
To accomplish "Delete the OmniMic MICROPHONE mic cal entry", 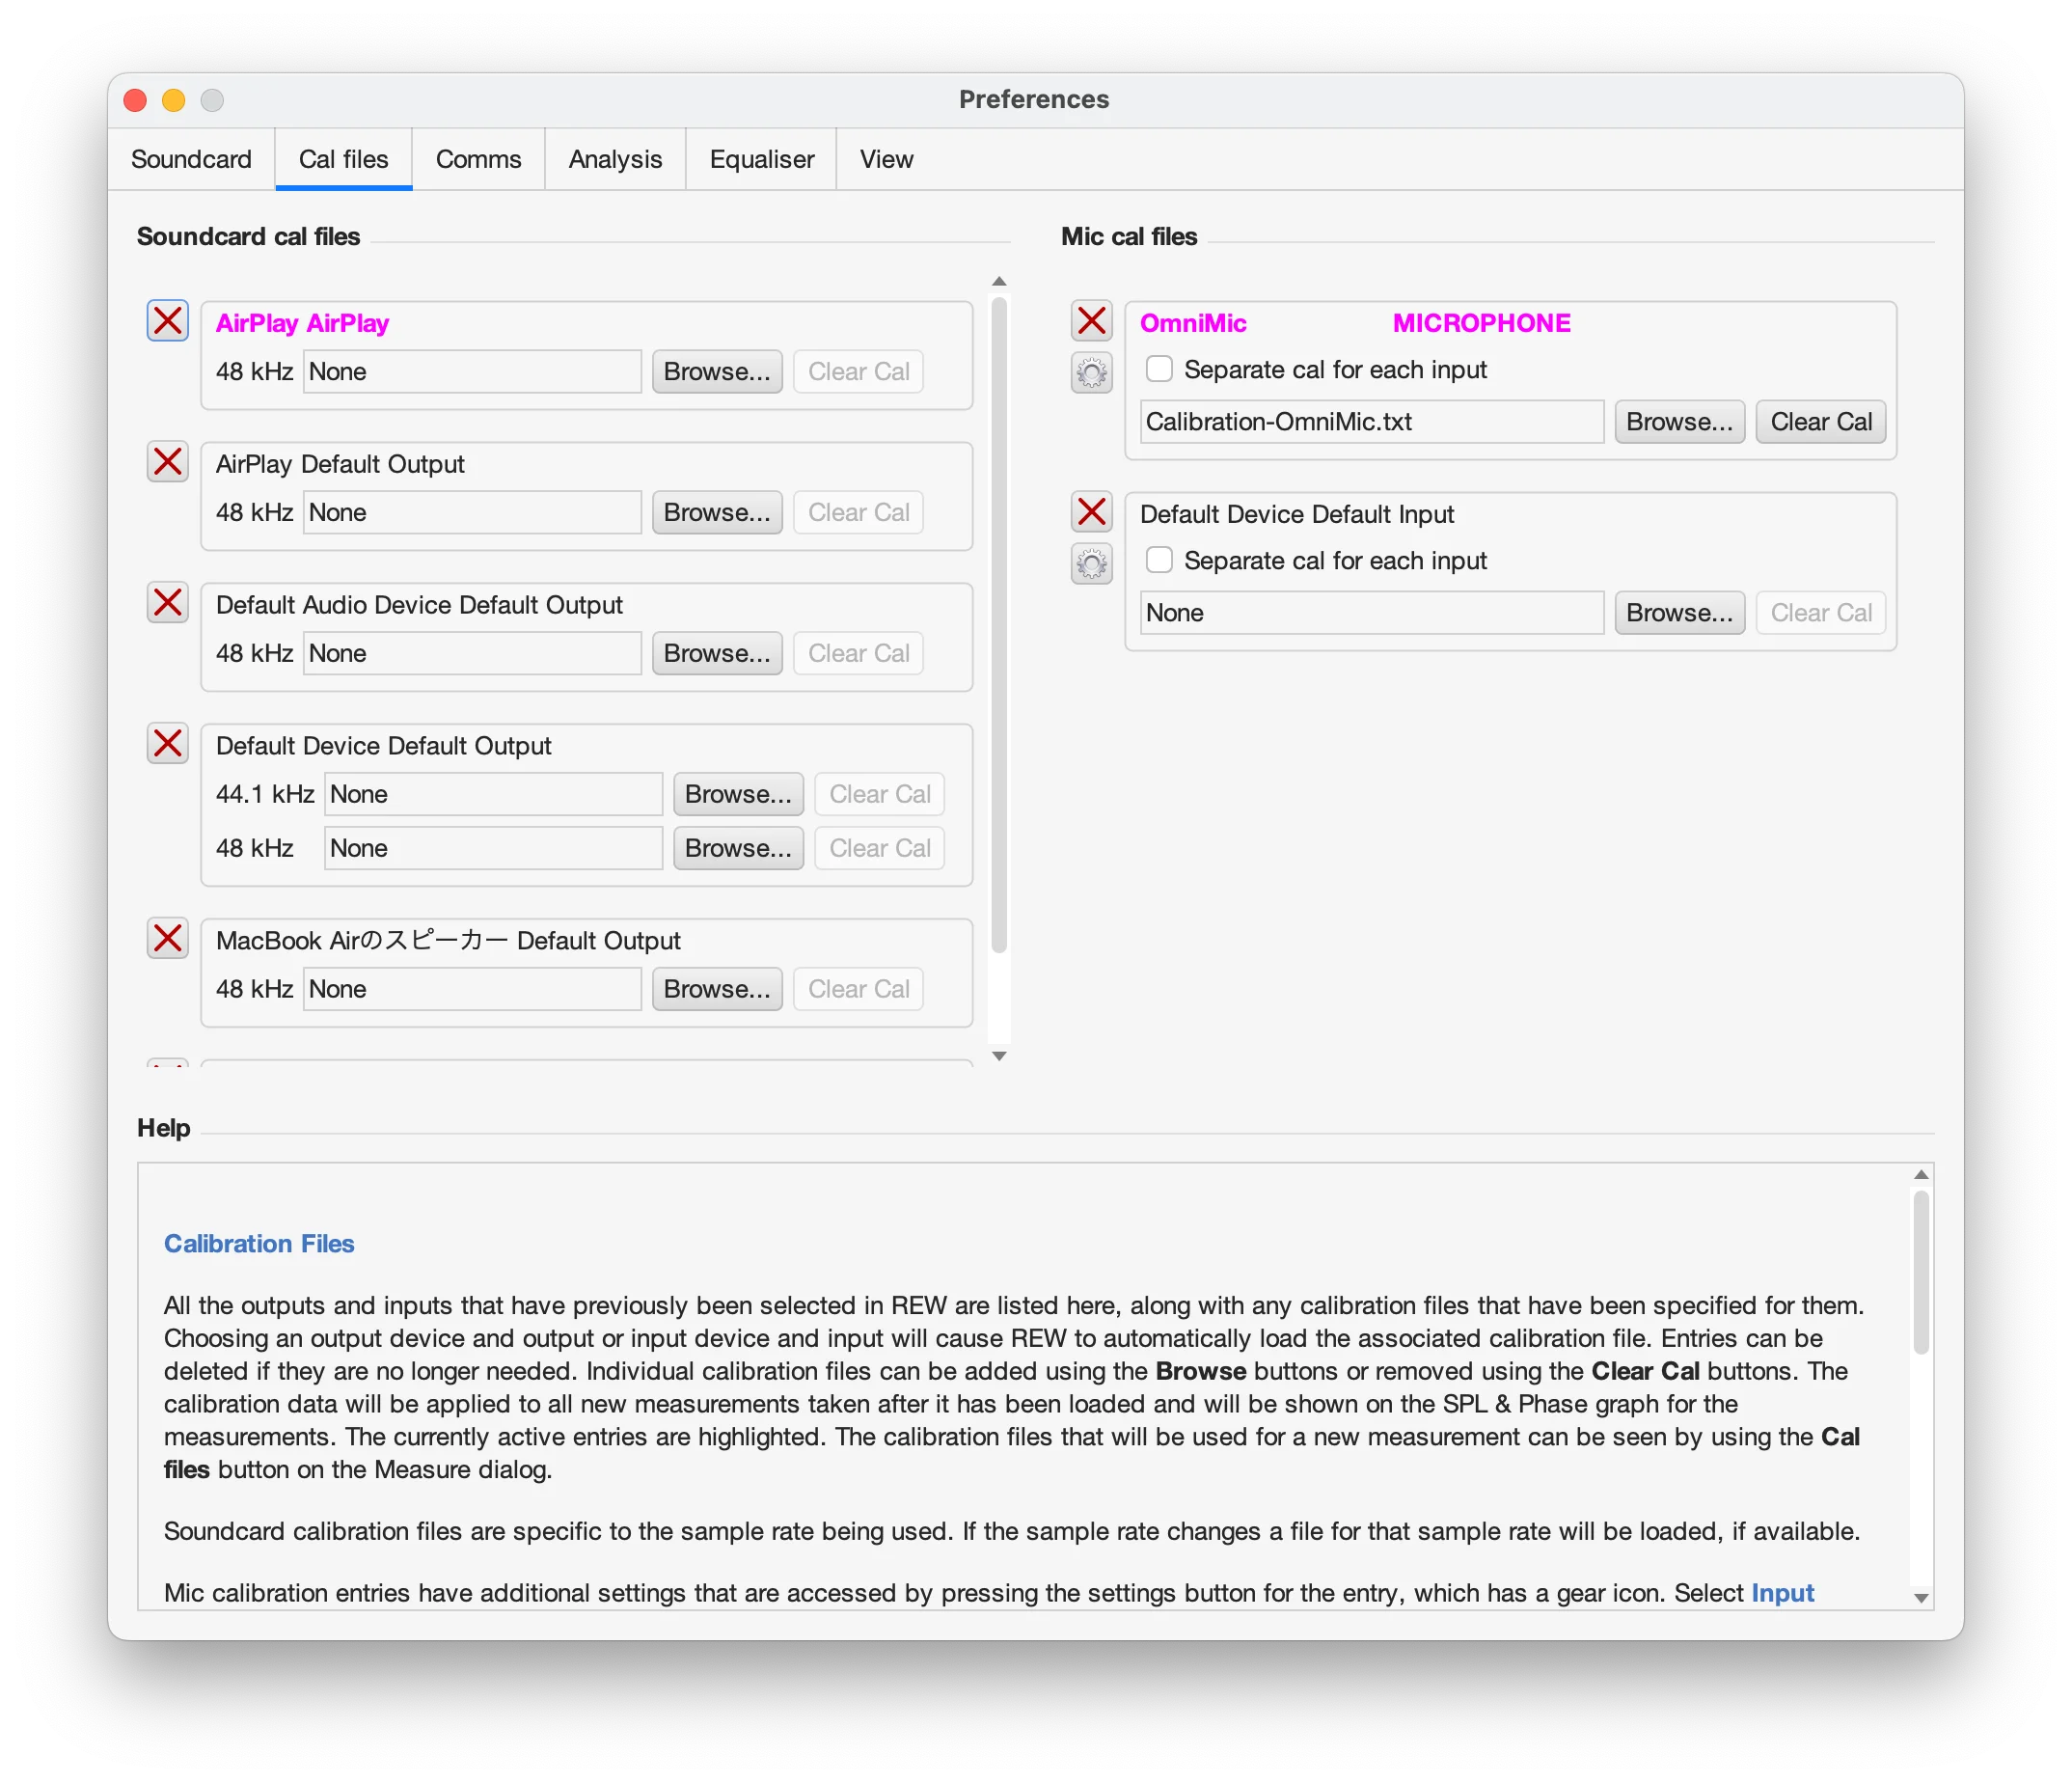I will 1091,321.
